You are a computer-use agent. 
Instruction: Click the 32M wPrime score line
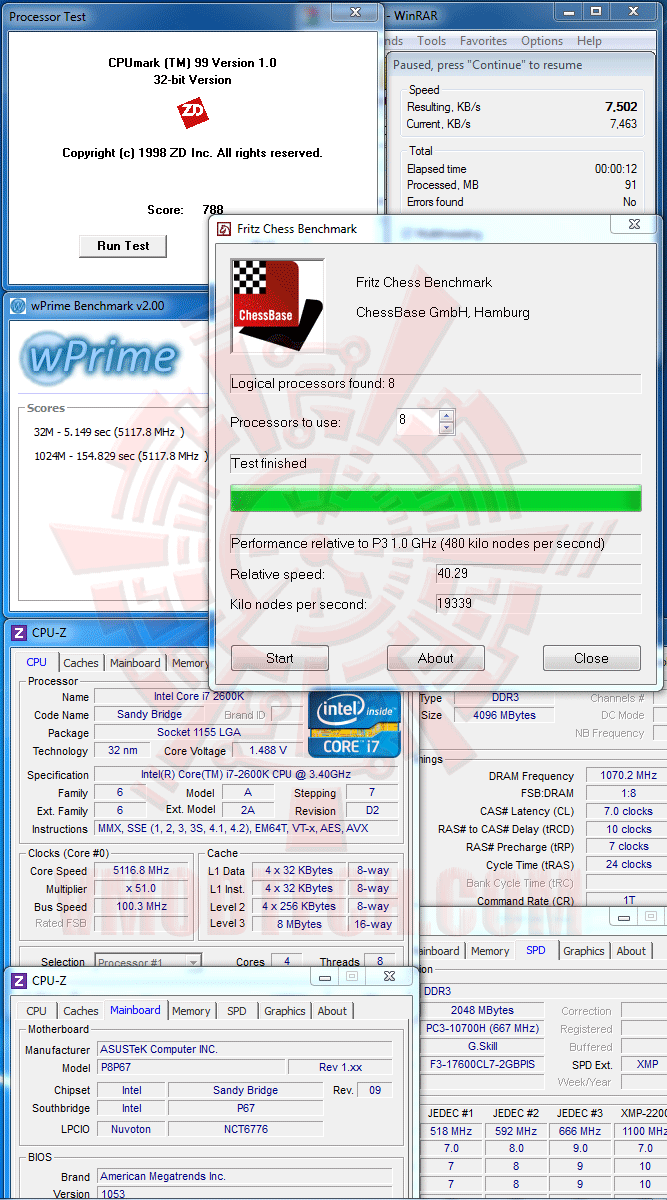tap(109, 432)
